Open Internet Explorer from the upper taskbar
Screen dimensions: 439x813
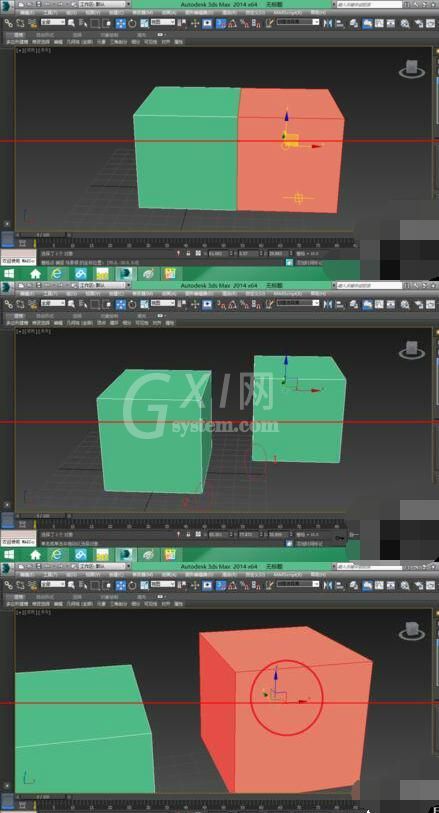coord(56,273)
